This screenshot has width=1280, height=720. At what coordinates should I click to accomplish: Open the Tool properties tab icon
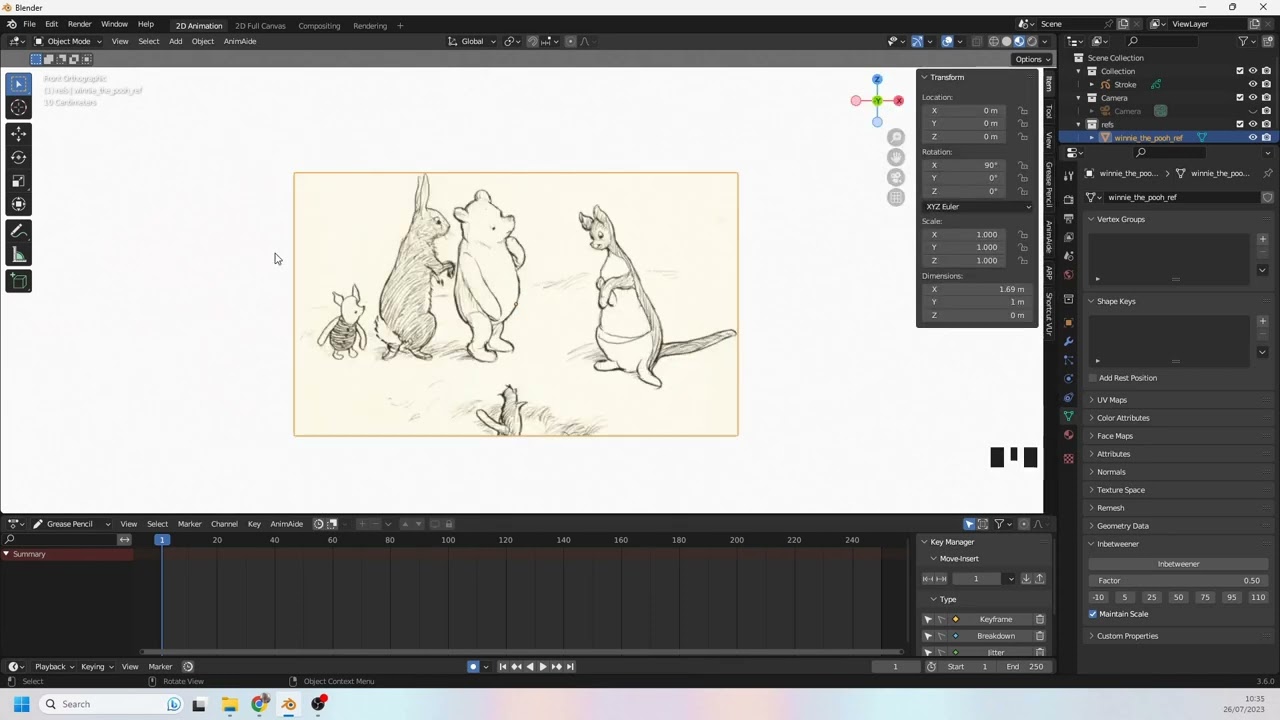(1068, 176)
